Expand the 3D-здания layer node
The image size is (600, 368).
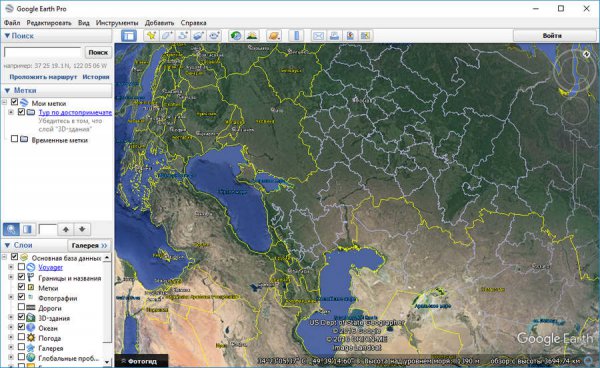pyautogui.click(x=11, y=317)
